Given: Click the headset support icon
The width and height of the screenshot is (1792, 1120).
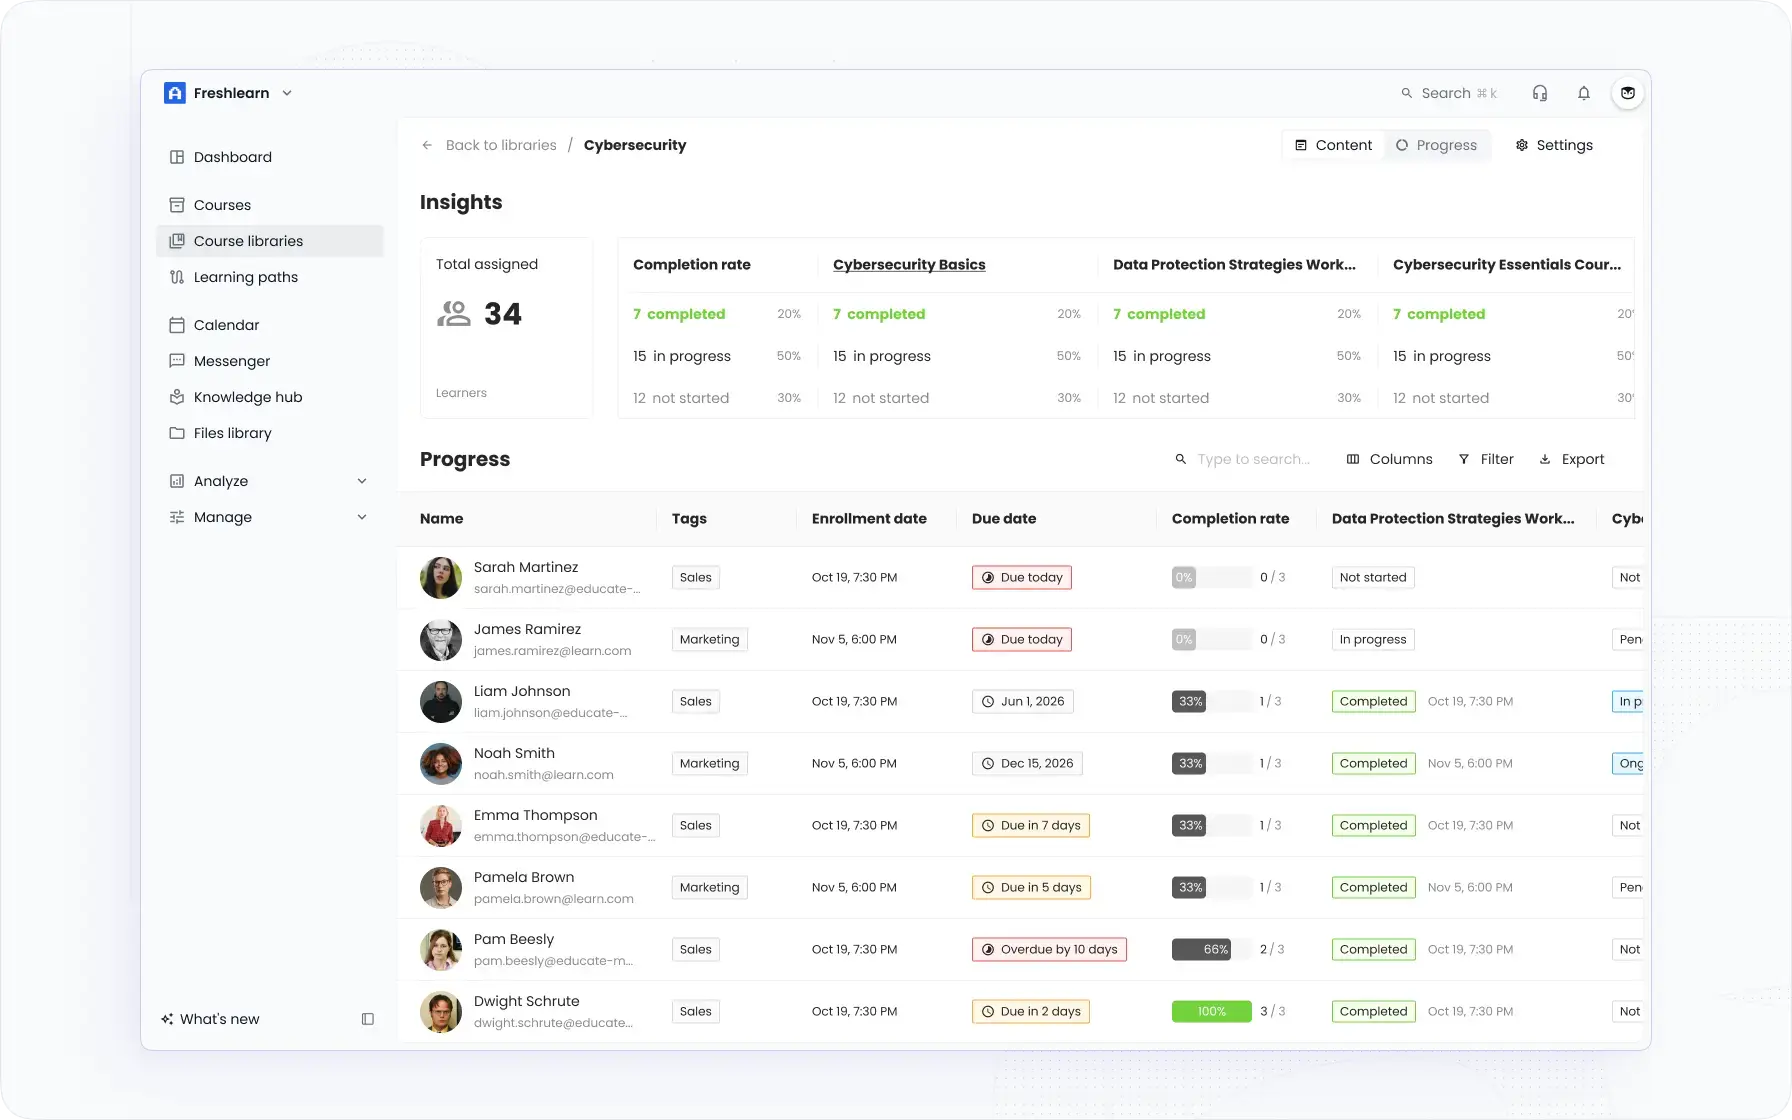Looking at the screenshot, I should point(1540,92).
